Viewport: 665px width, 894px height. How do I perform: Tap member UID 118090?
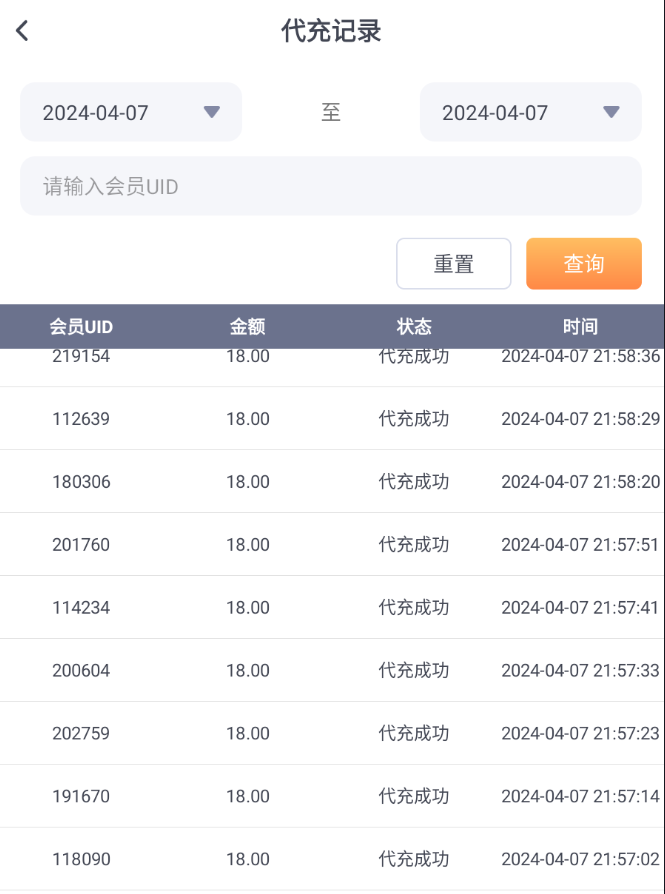point(81,860)
